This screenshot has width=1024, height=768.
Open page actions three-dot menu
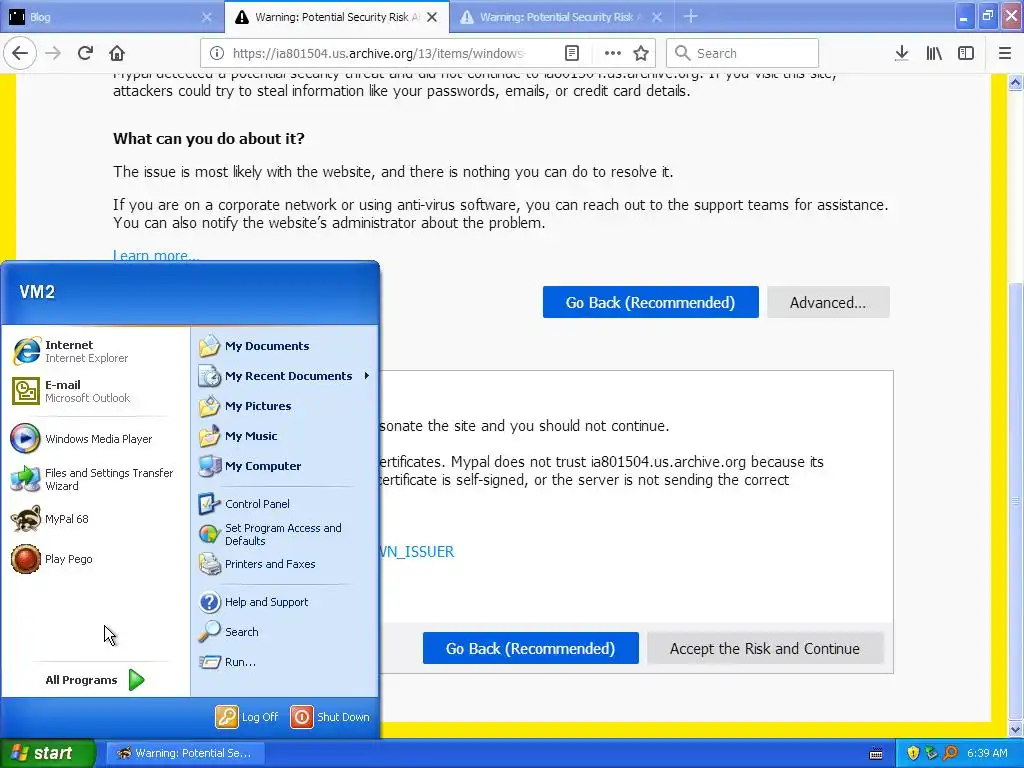(612, 53)
